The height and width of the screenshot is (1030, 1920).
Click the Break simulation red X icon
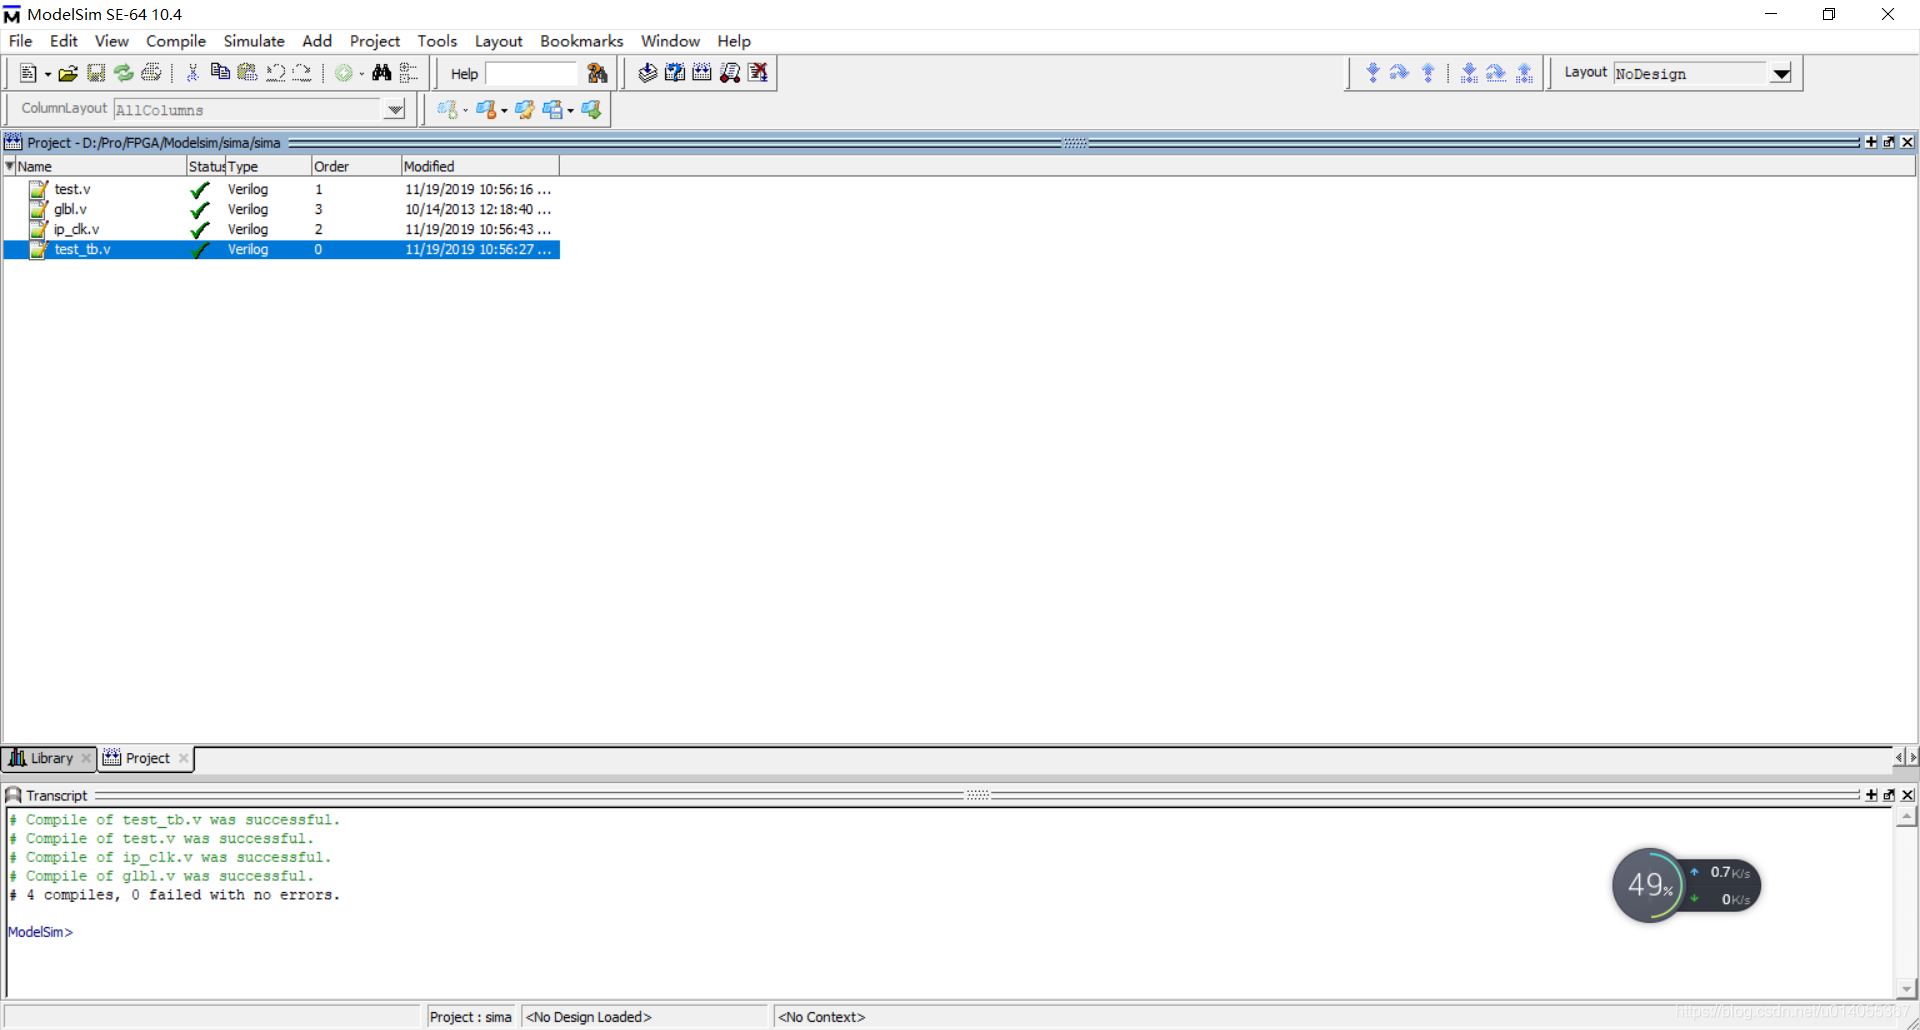pyautogui.click(x=758, y=73)
